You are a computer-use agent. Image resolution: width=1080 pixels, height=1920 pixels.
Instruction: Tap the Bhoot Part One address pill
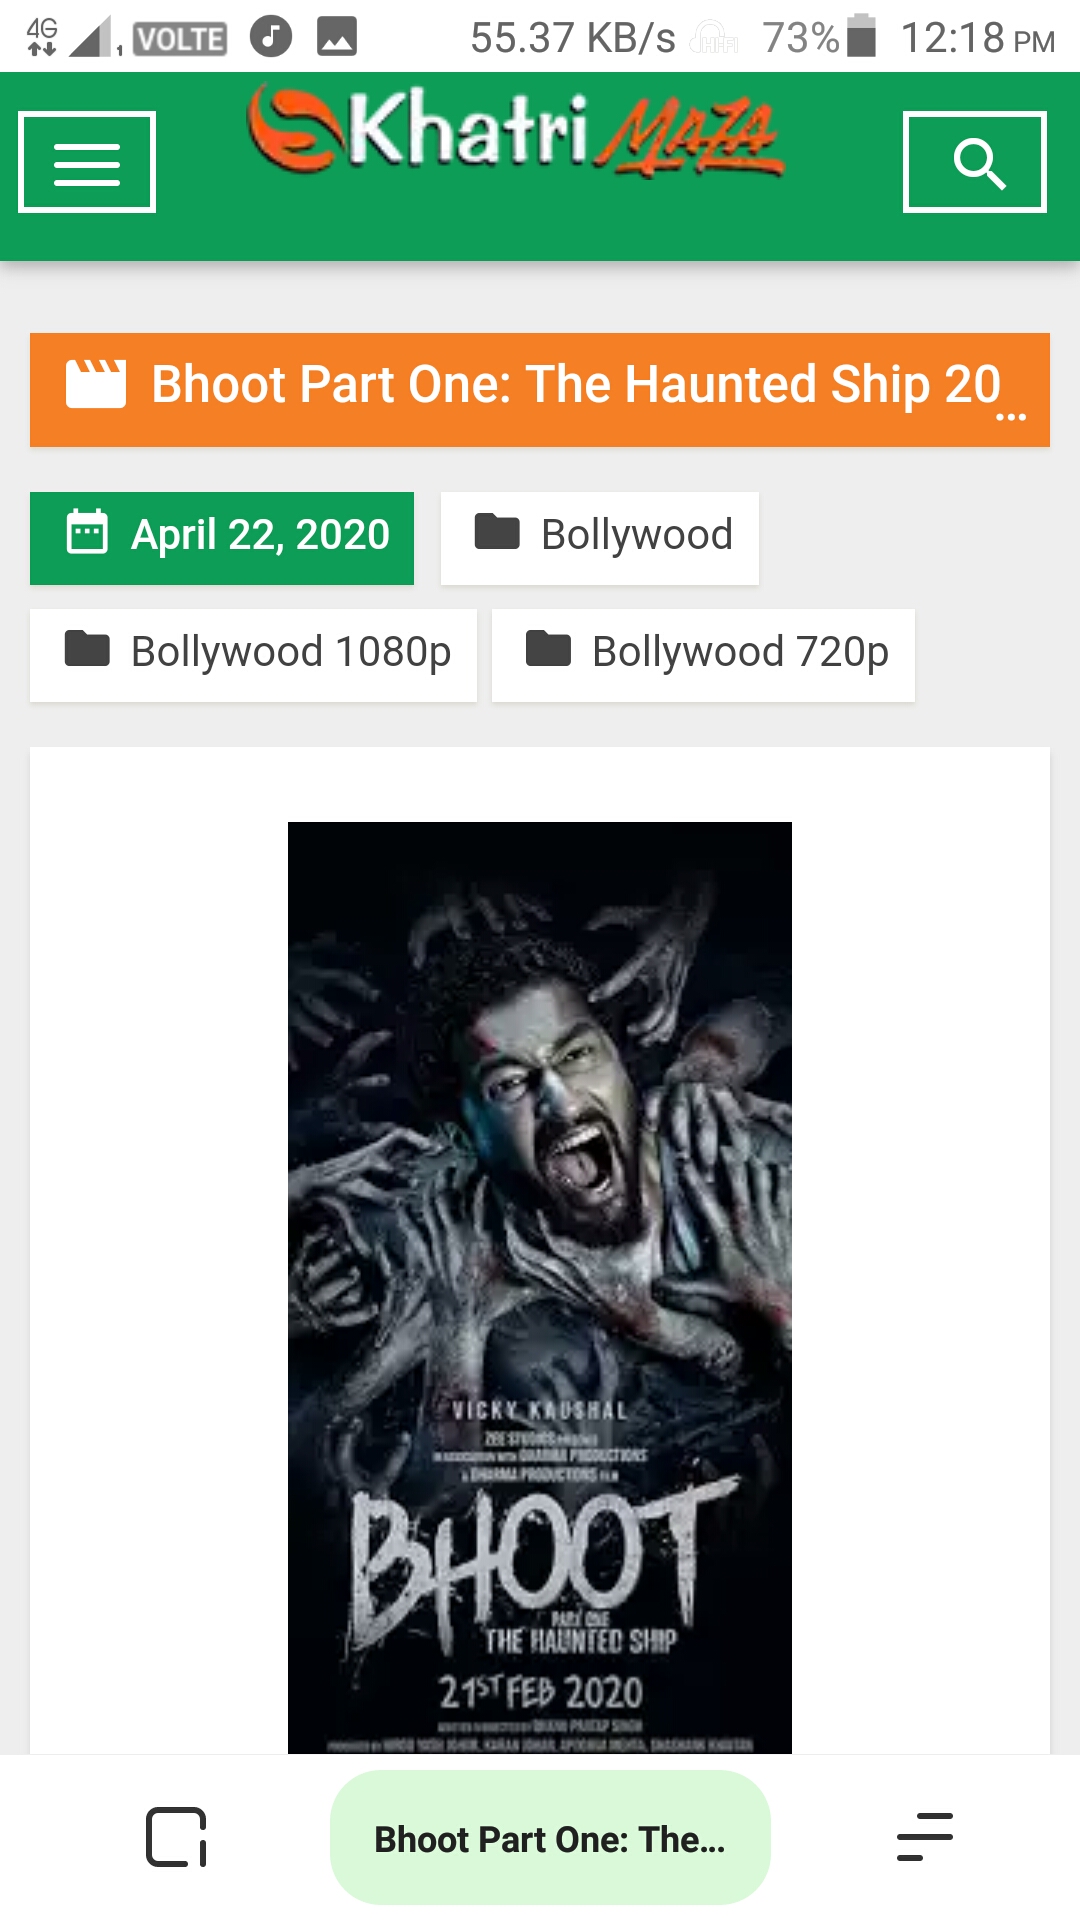[x=550, y=1837]
